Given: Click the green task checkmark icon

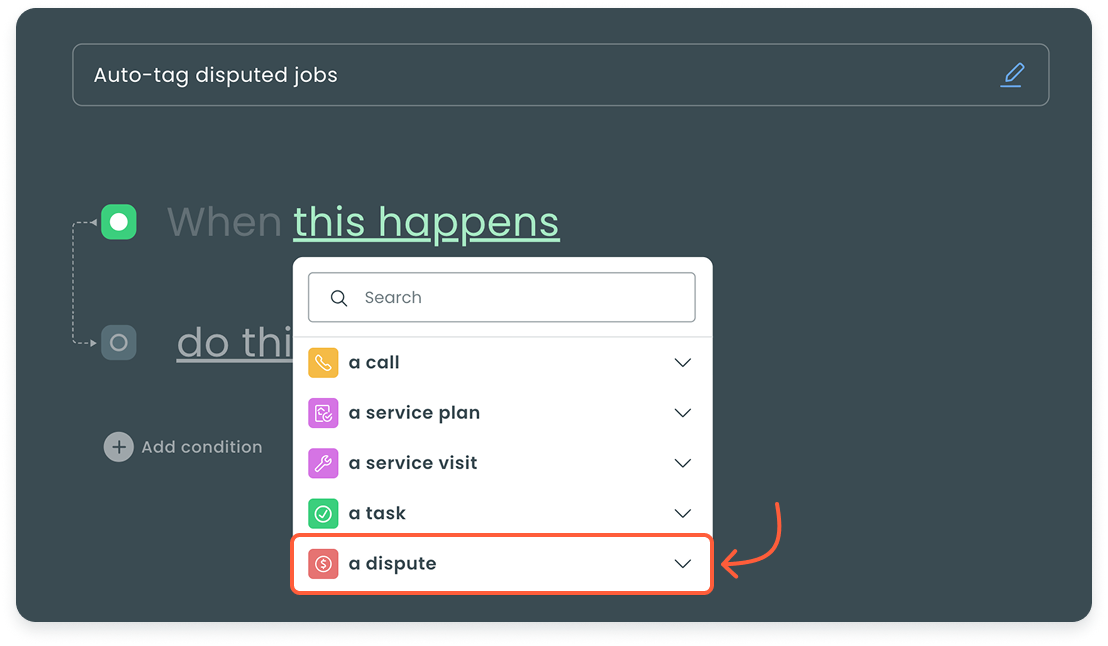Looking at the screenshot, I should [323, 513].
